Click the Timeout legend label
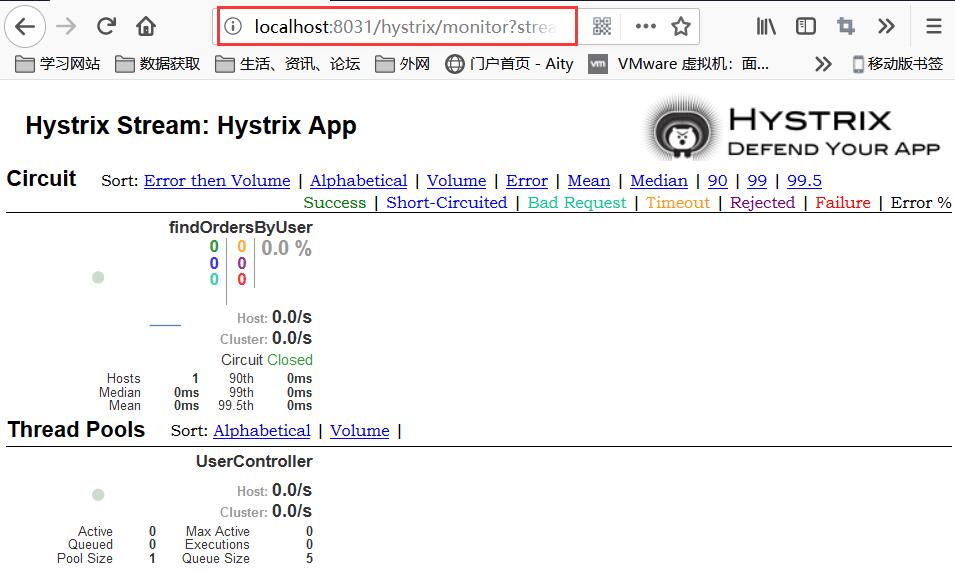Screen dimensions: 955x572 [678, 202]
